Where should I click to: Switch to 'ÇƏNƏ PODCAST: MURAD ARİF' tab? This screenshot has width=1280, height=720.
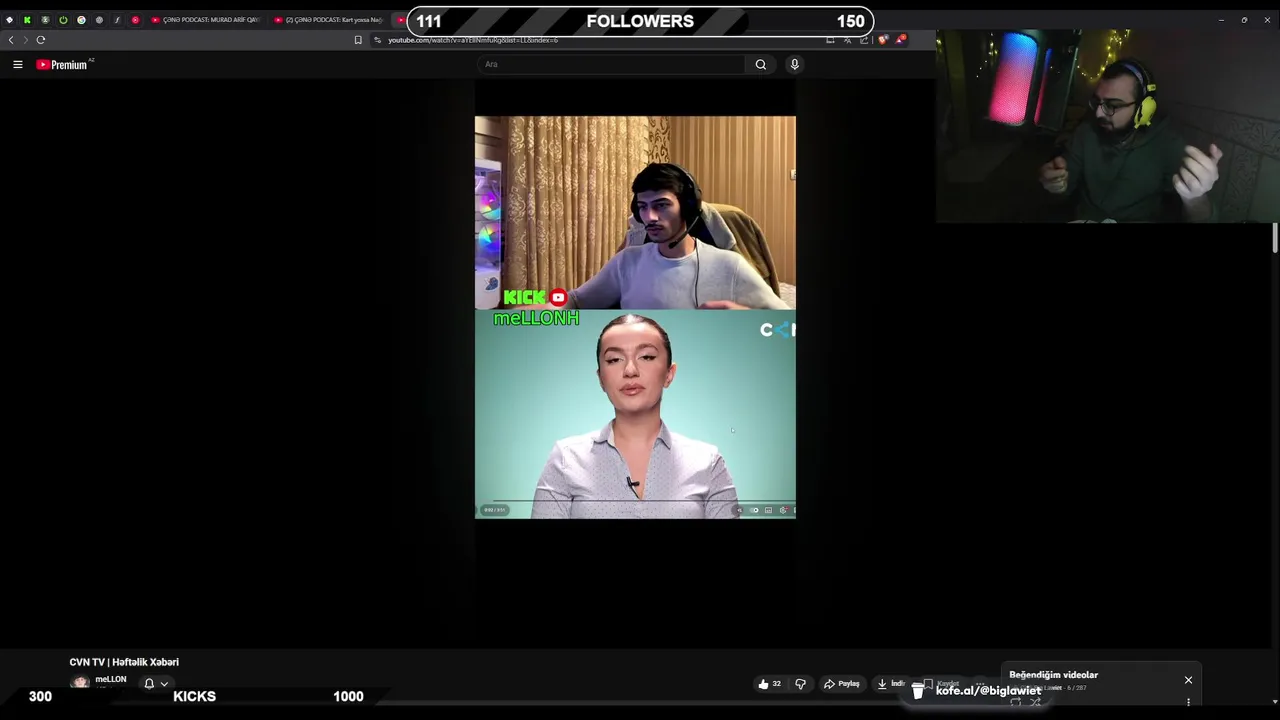coord(206,20)
